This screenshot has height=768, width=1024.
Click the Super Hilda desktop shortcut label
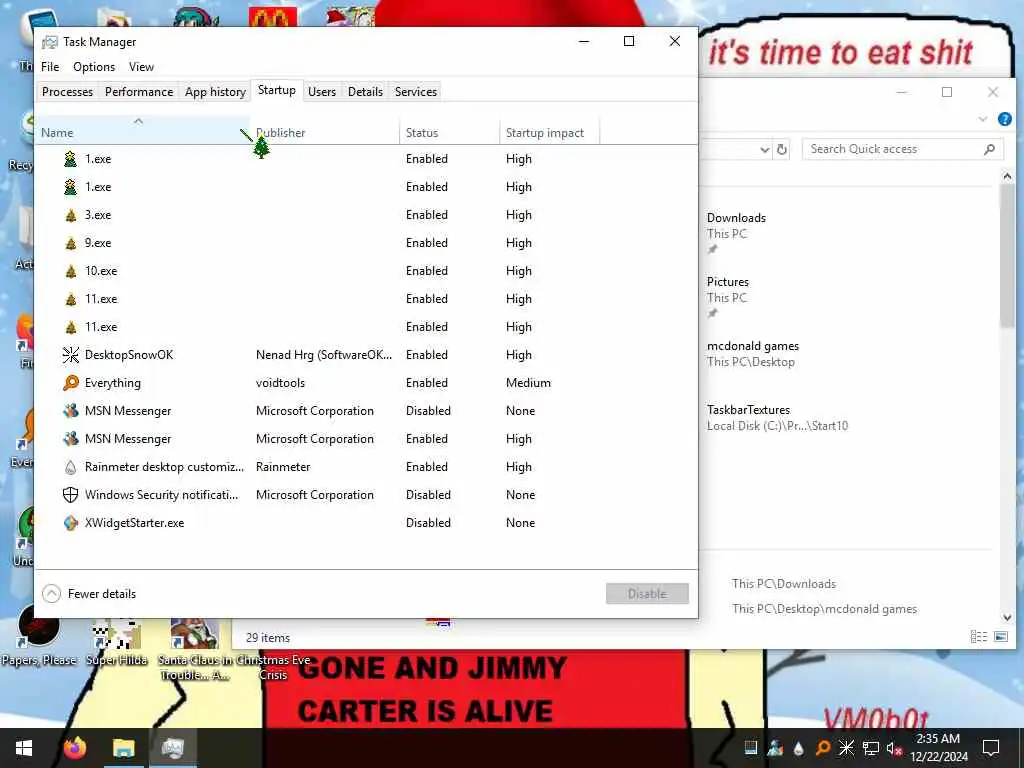(x=117, y=660)
